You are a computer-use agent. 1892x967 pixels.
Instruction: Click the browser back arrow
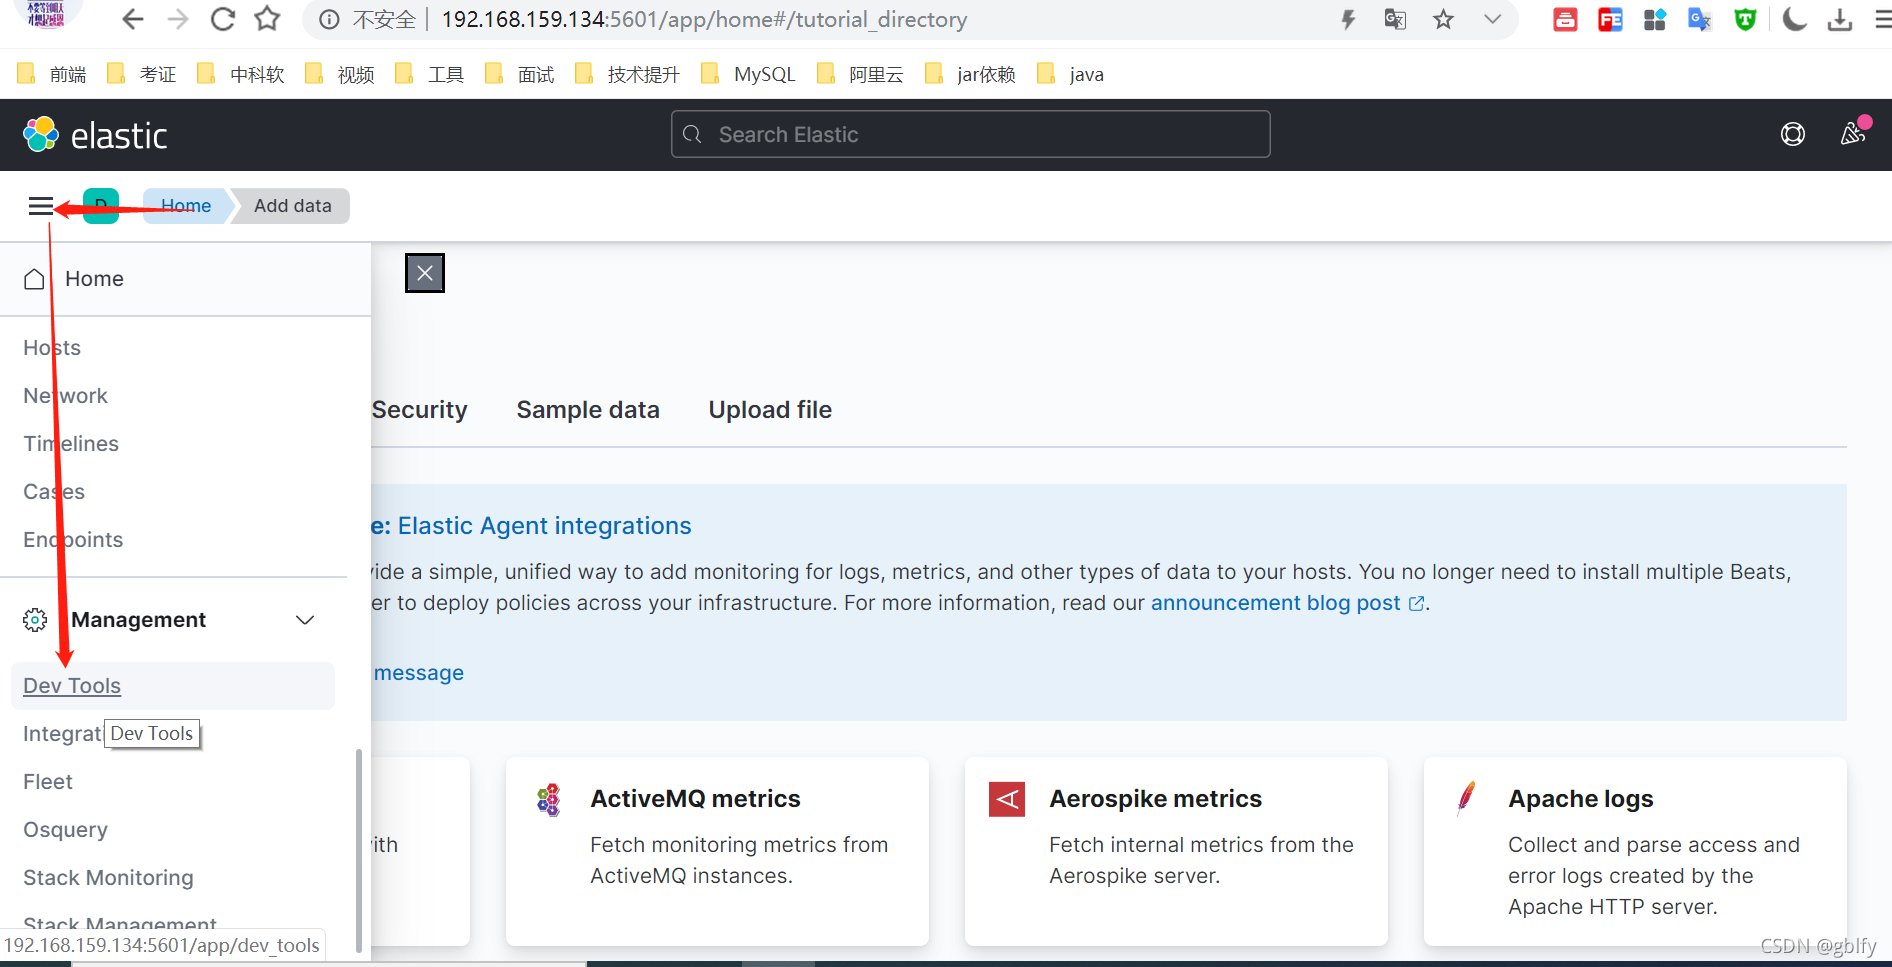(132, 19)
